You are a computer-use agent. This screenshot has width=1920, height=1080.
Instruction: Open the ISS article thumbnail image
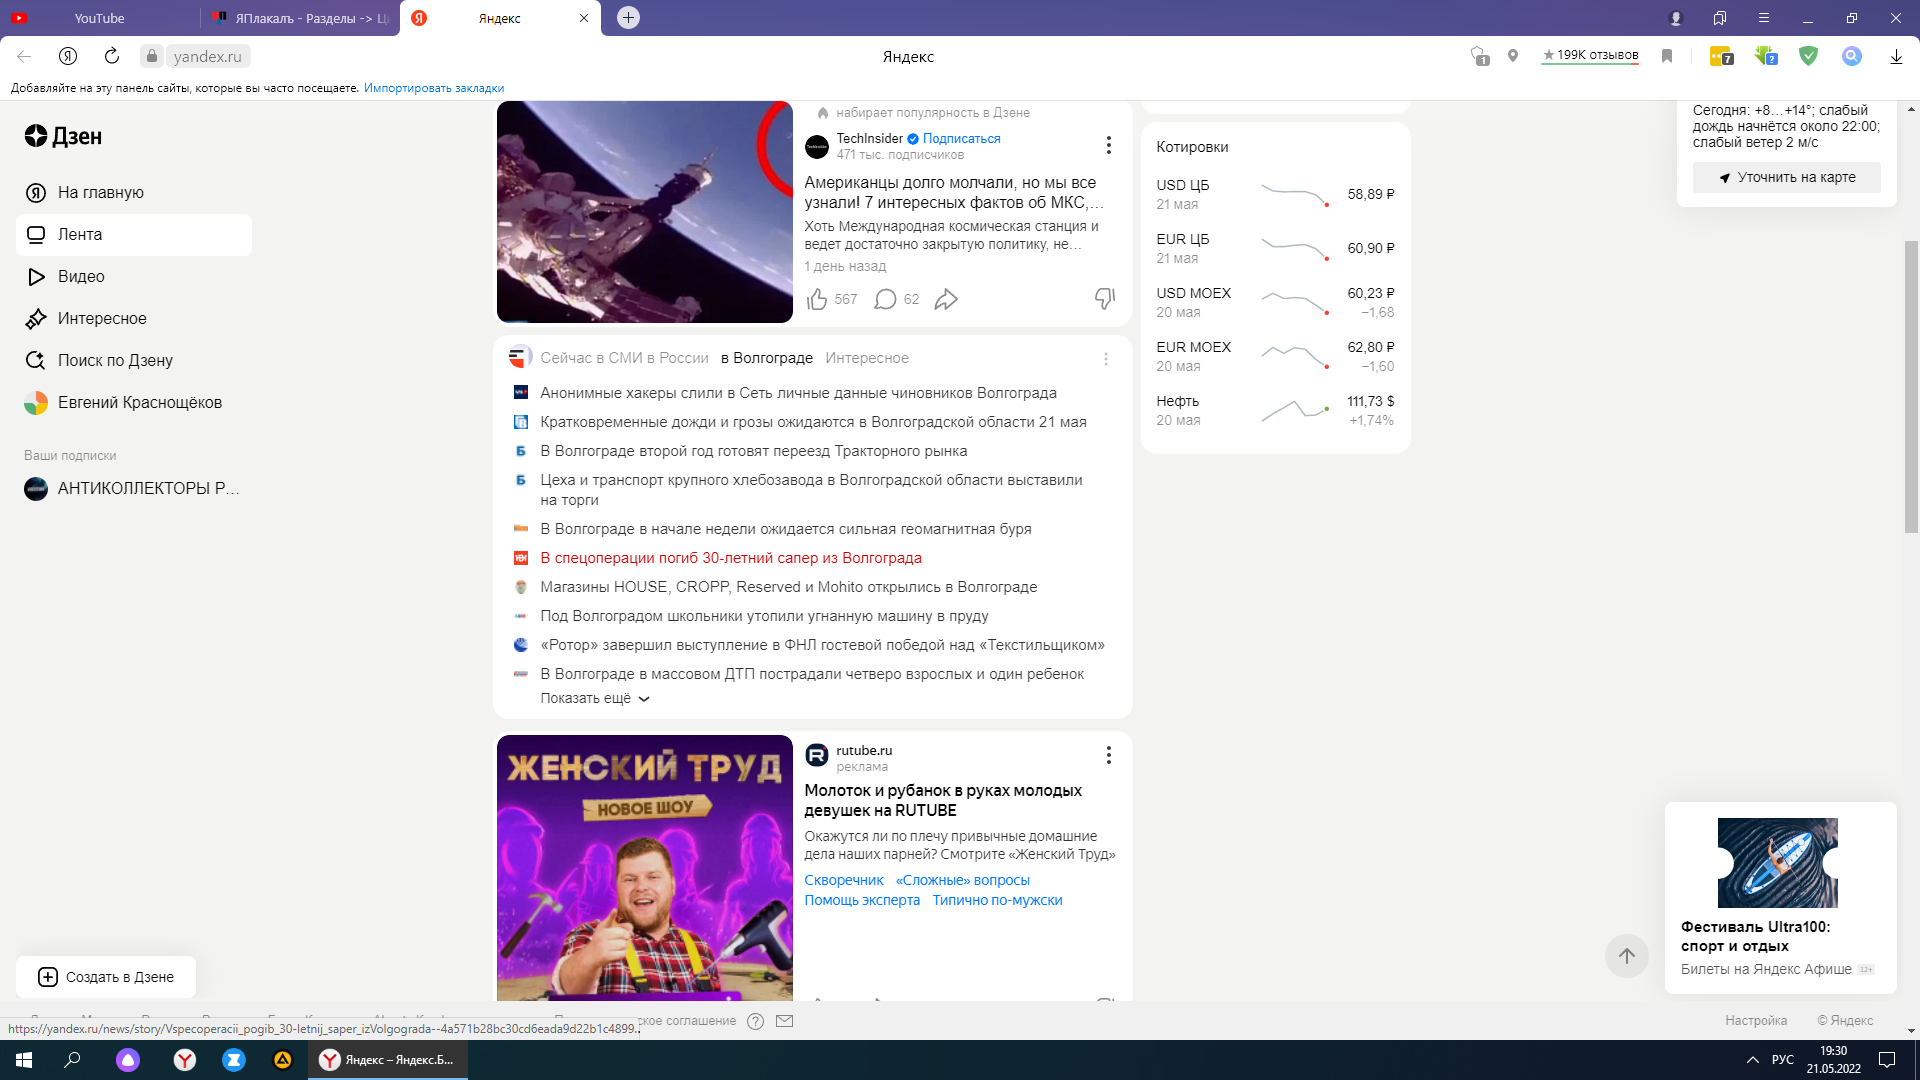click(645, 212)
